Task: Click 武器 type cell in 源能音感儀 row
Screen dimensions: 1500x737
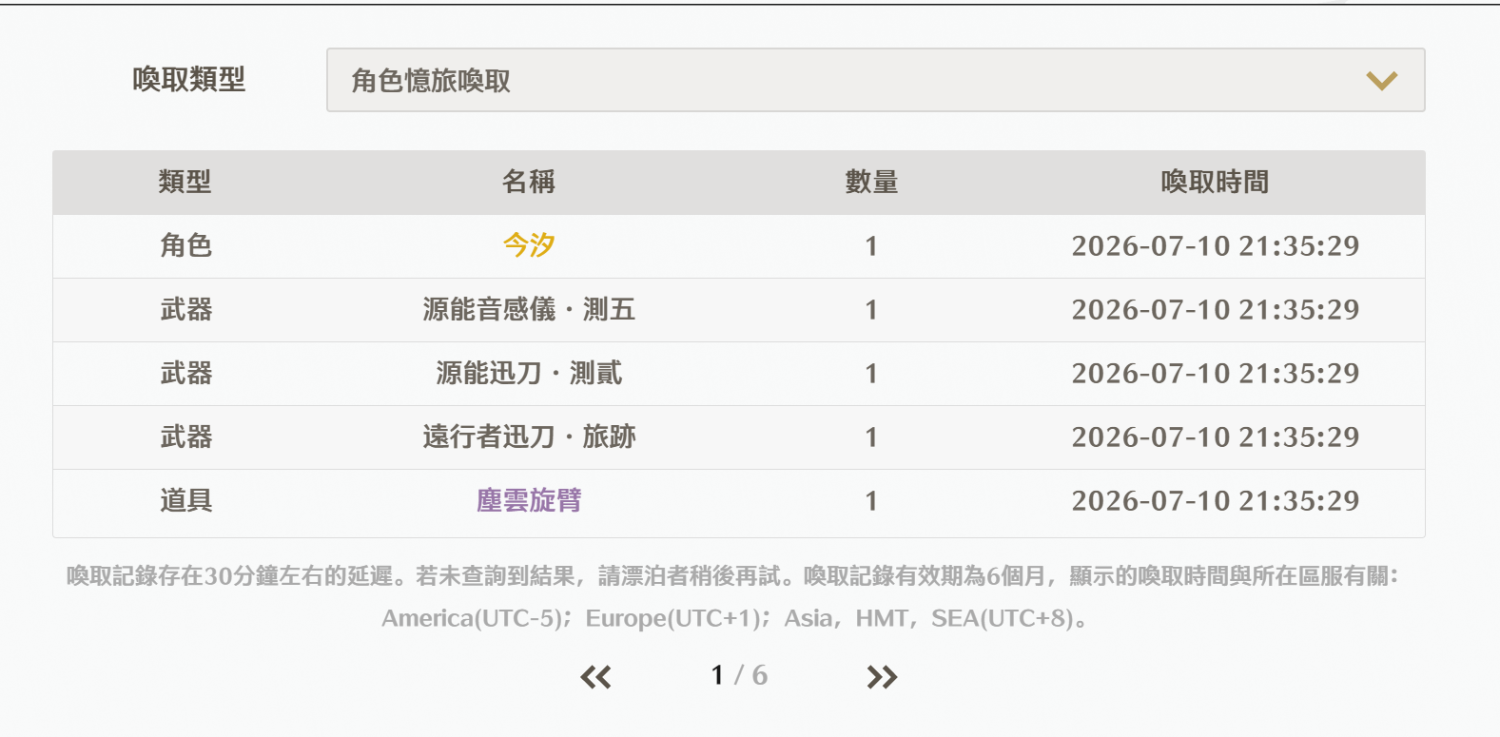Action: click(x=185, y=310)
